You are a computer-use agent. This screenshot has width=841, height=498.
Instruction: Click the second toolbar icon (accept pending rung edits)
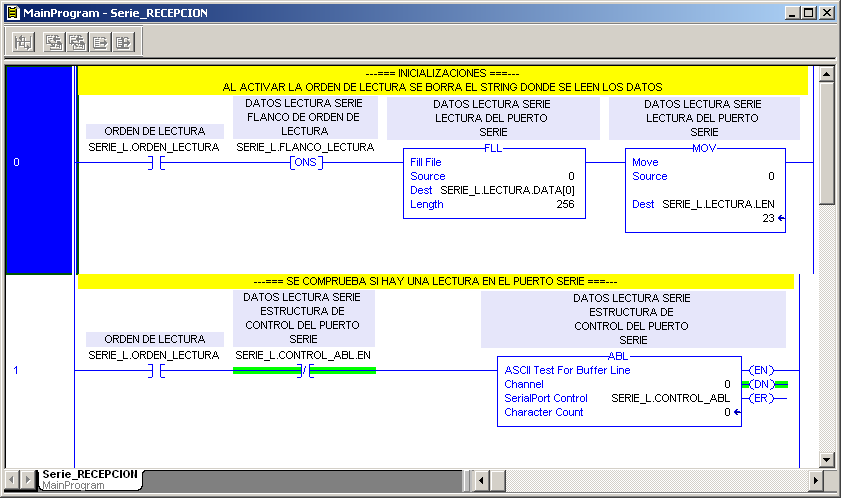54,42
